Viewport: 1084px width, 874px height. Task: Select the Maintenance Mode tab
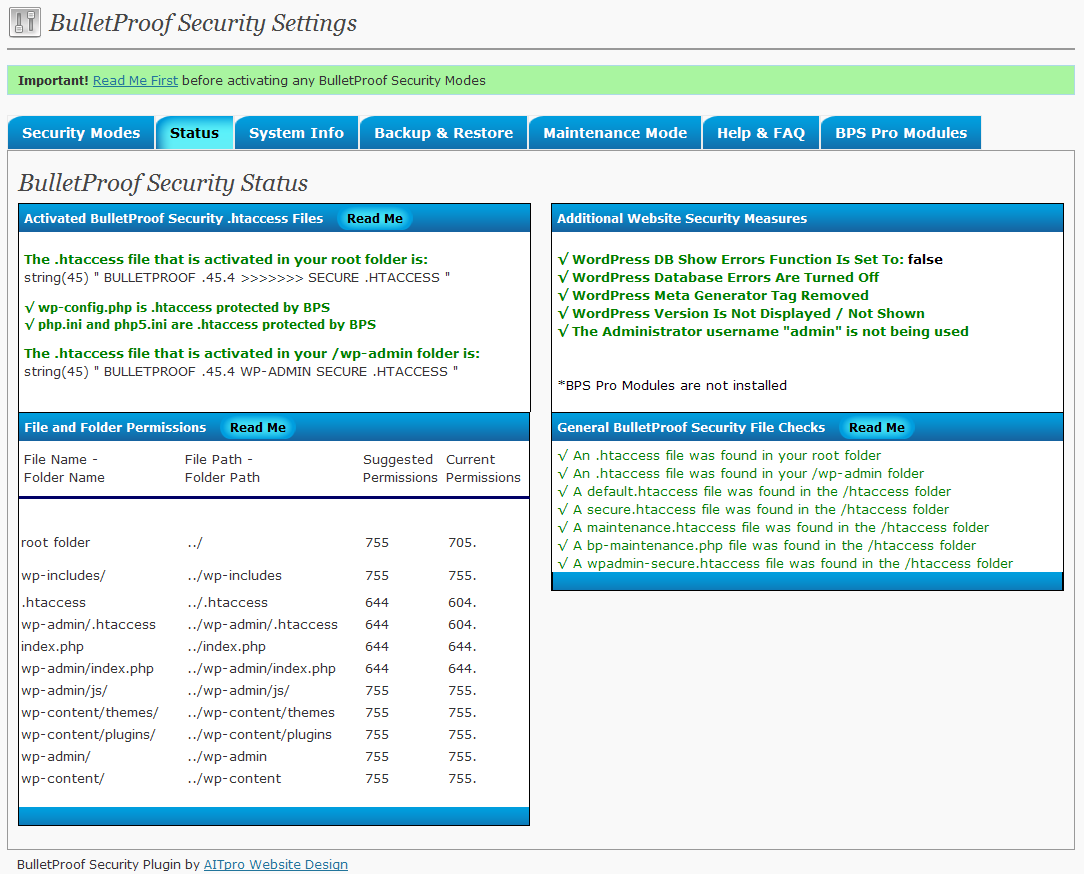[x=615, y=133]
